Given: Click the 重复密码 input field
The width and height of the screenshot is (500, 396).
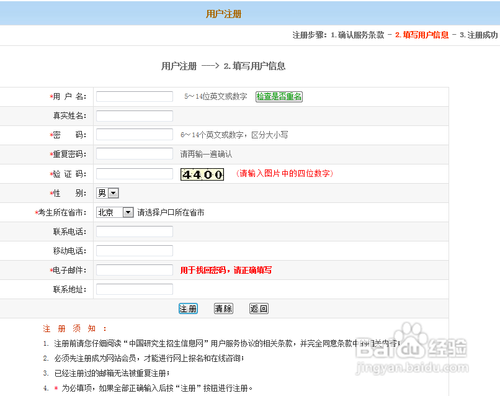Looking at the screenshot, I should pyautogui.click(x=134, y=154).
